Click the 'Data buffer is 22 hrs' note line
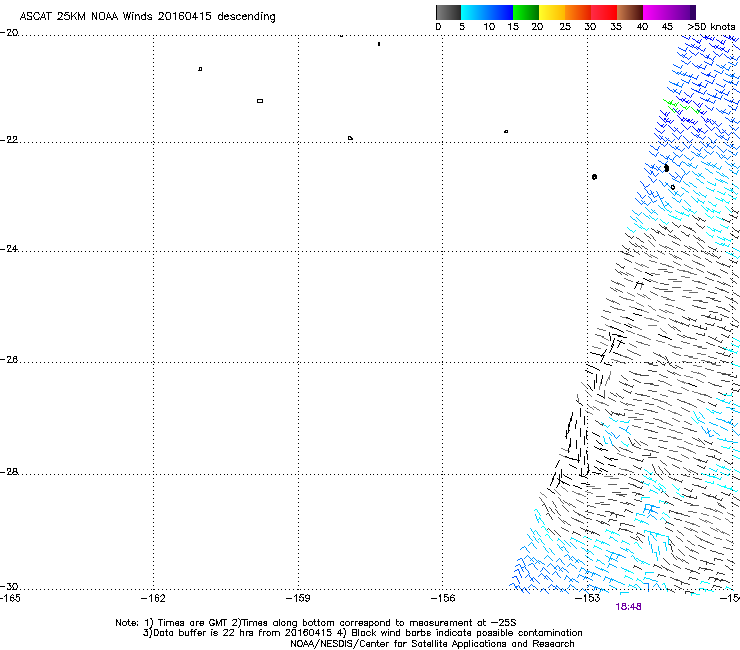 point(362,633)
